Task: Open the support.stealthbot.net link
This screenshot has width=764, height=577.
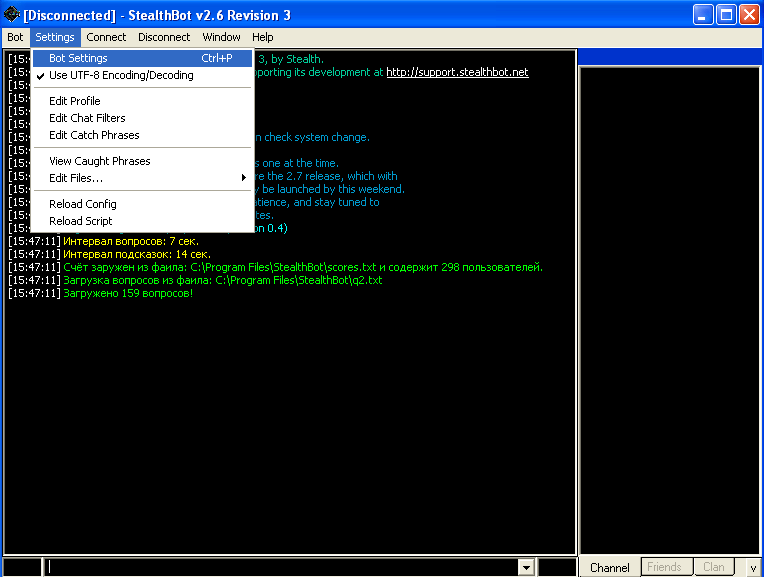Action: pos(457,72)
